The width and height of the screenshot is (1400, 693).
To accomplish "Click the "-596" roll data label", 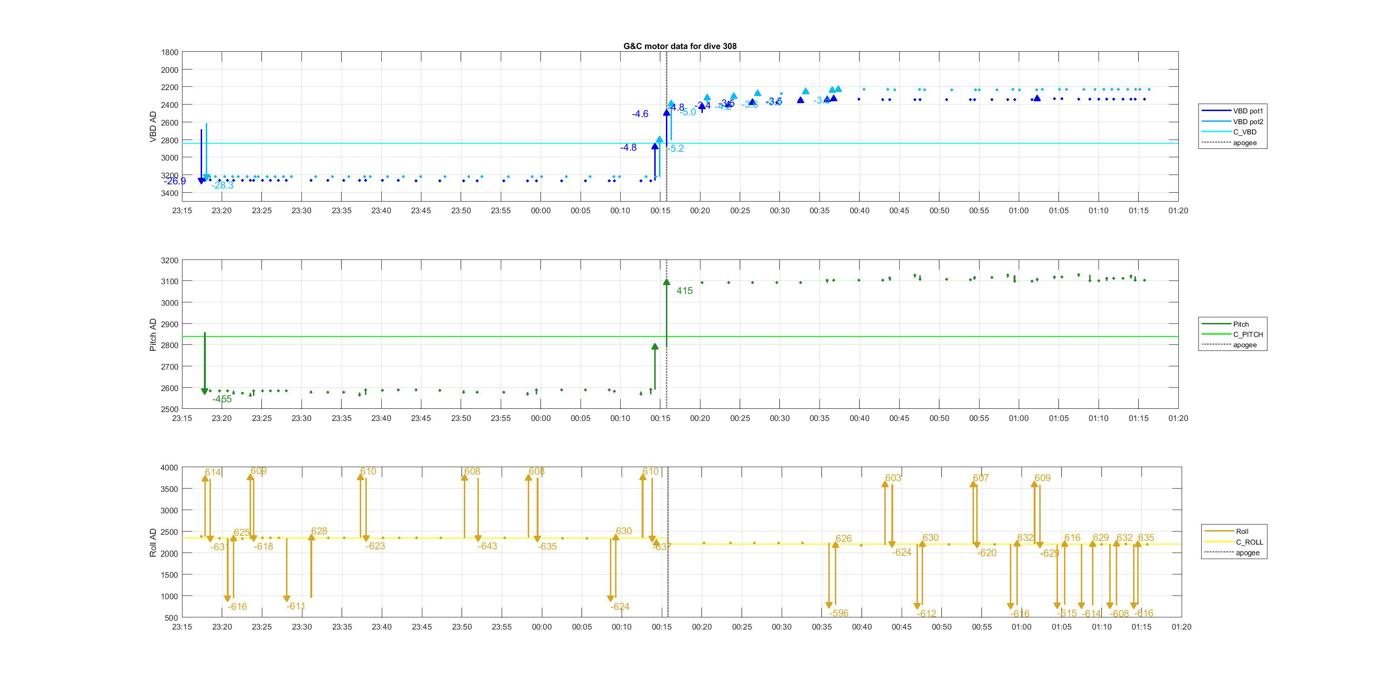I will click(839, 614).
